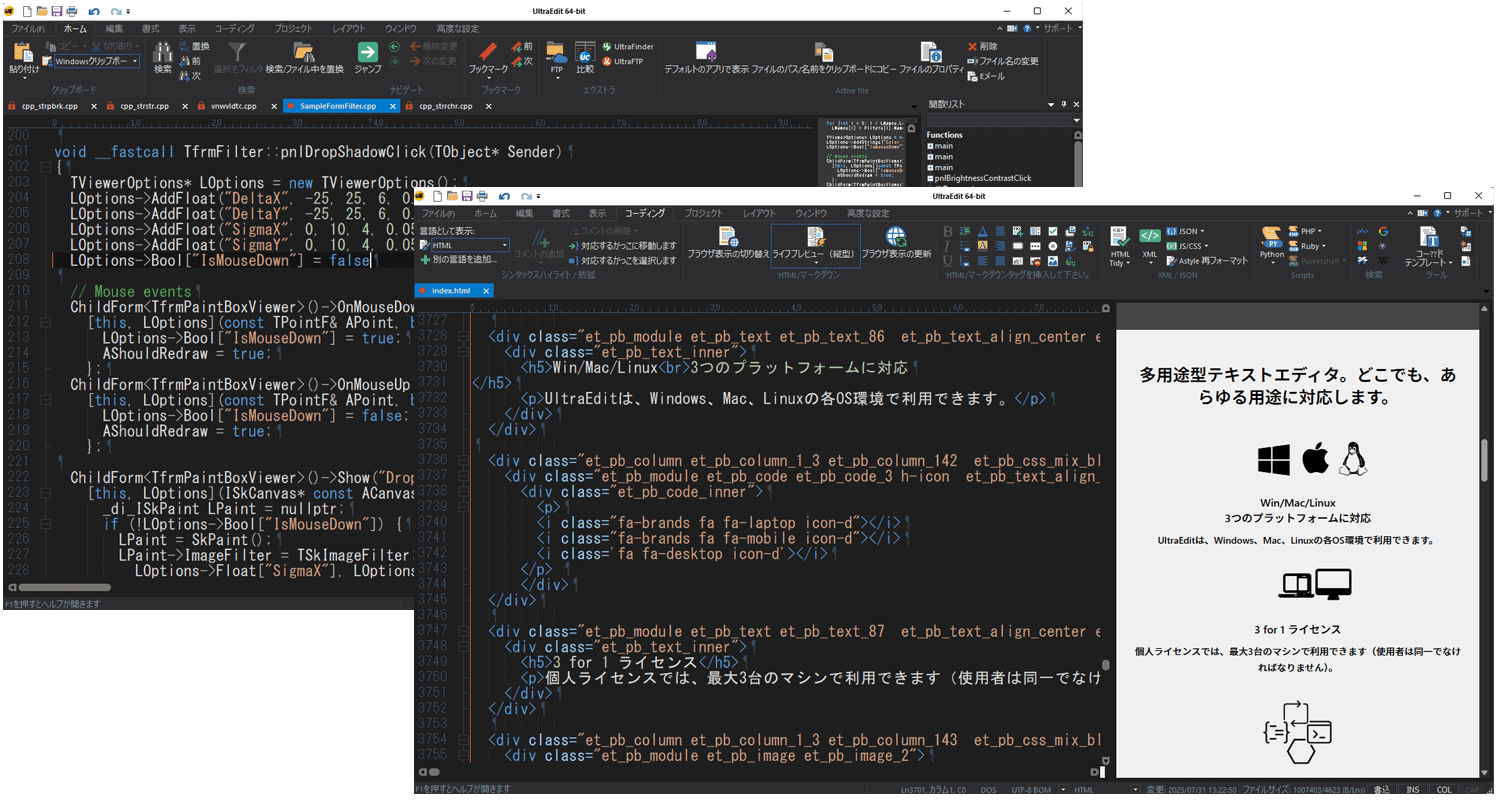Viewport: 1500px width, 800px height.
Task: Collapse fold marker at line 202
Action: click(47, 169)
